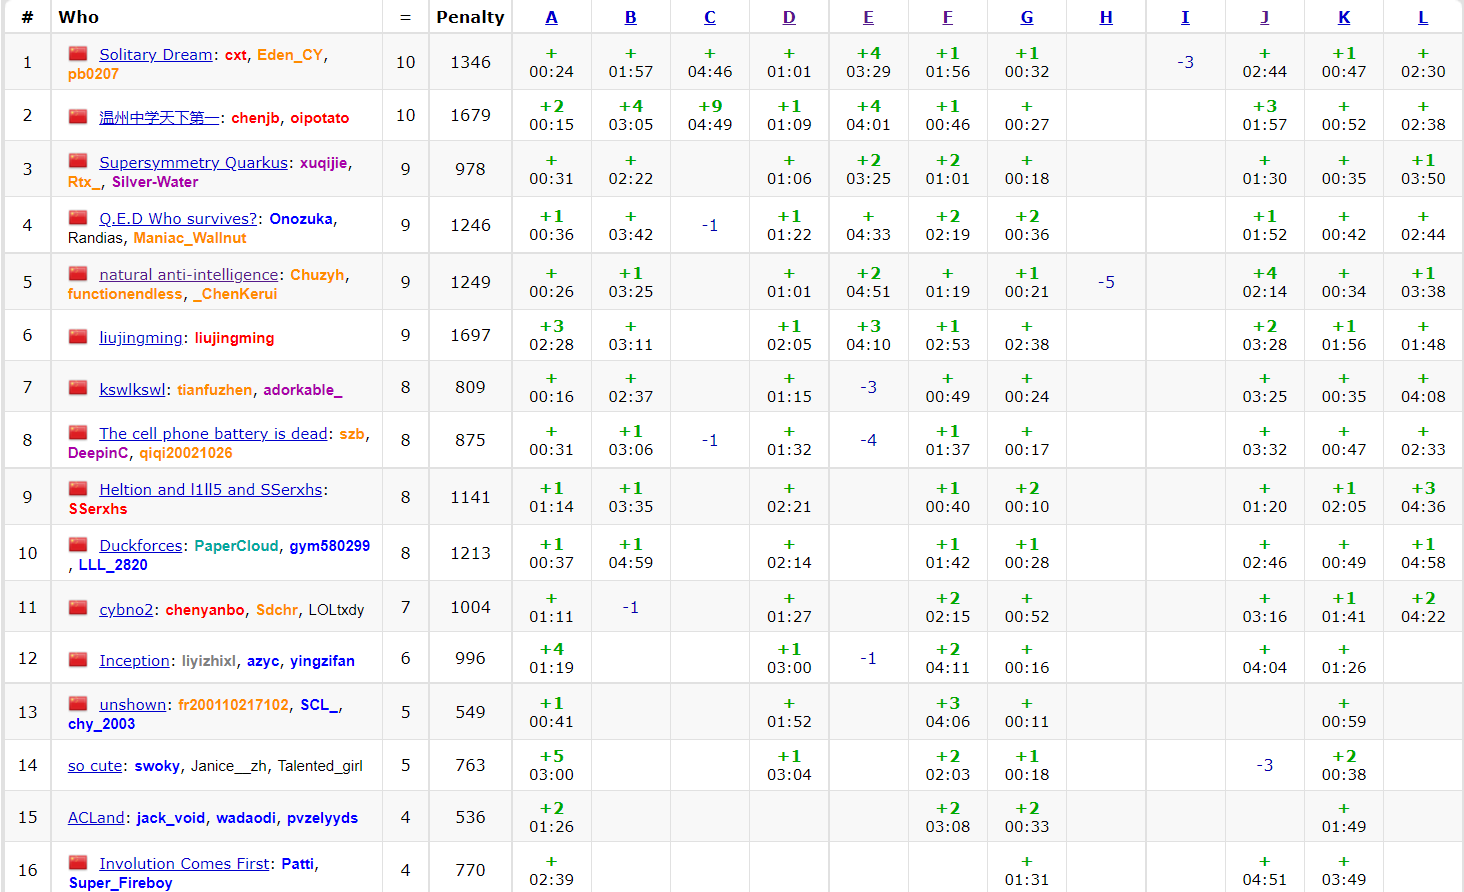
Task: Click the flag beside Duckforces team
Action: pyautogui.click(x=78, y=545)
